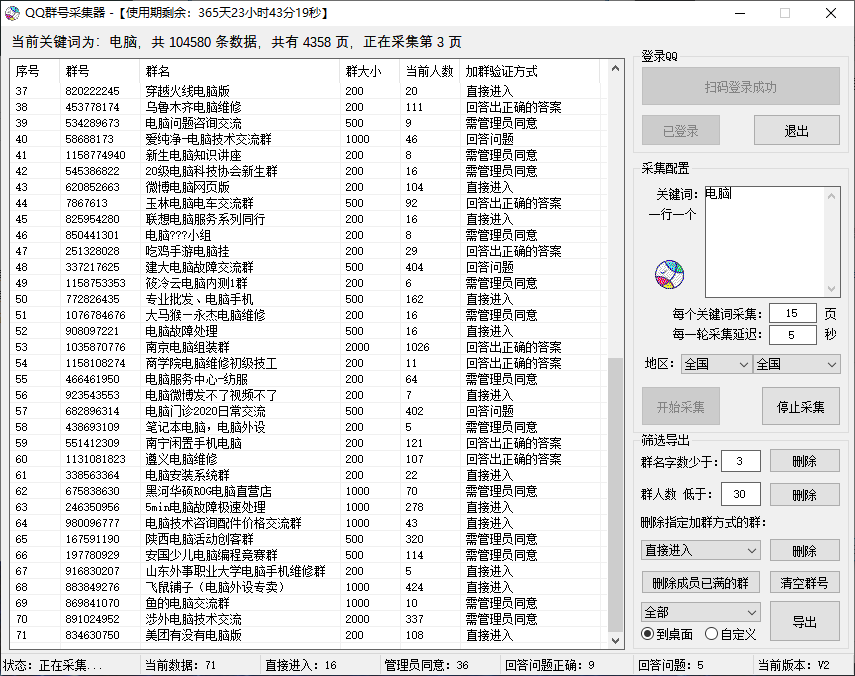
Task: Click the 已登录 button
Action: pyautogui.click(x=681, y=131)
